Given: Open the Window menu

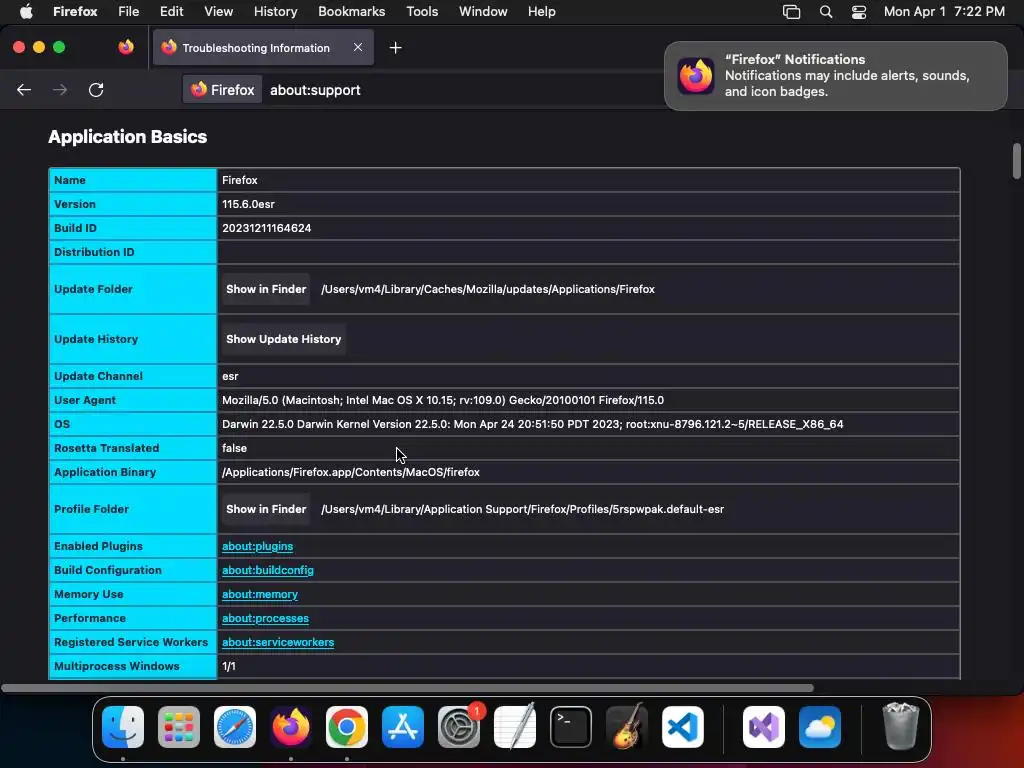Looking at the screenshot, I should [x=483, y=12].
